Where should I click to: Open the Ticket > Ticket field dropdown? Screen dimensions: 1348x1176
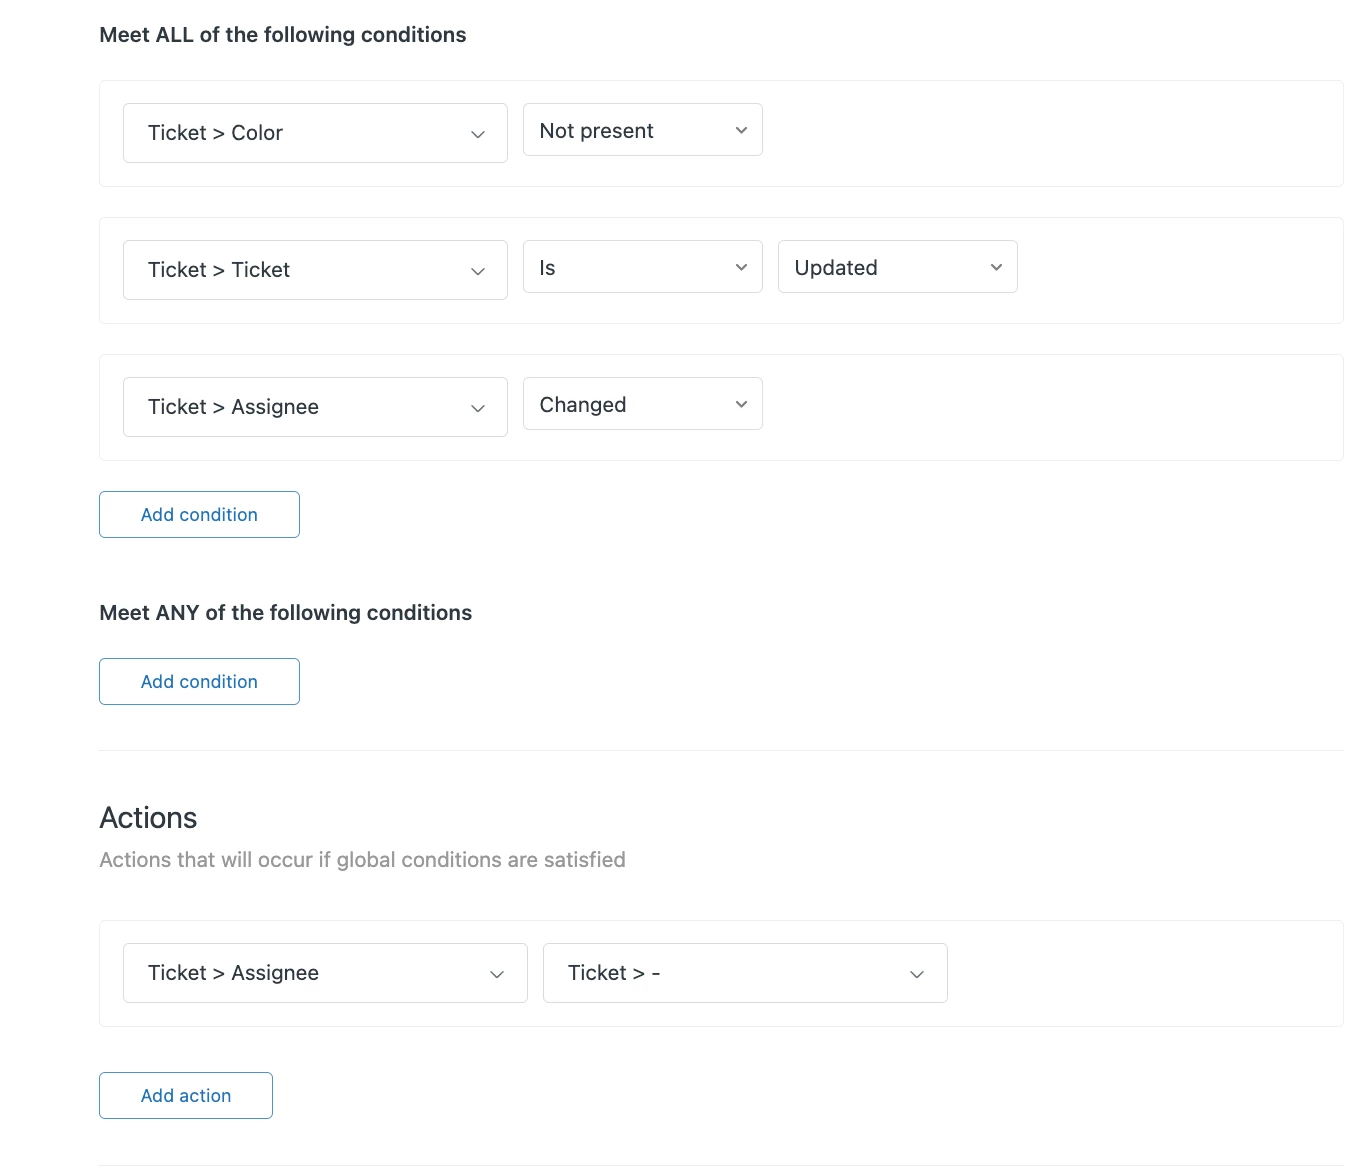click(314, 270)
